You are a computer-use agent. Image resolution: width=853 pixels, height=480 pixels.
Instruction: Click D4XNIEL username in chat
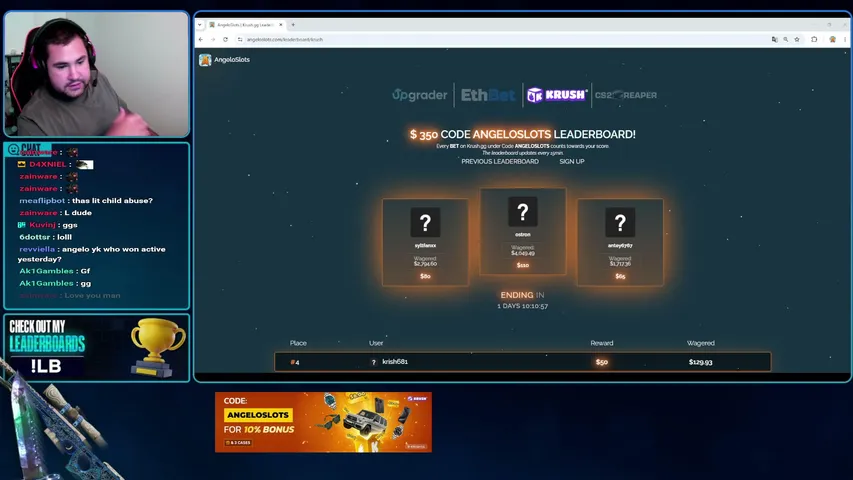point(47,164)
